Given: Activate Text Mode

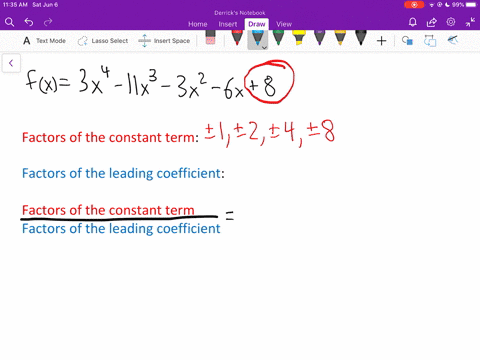Looking at the screenshot, I should 44,41.
